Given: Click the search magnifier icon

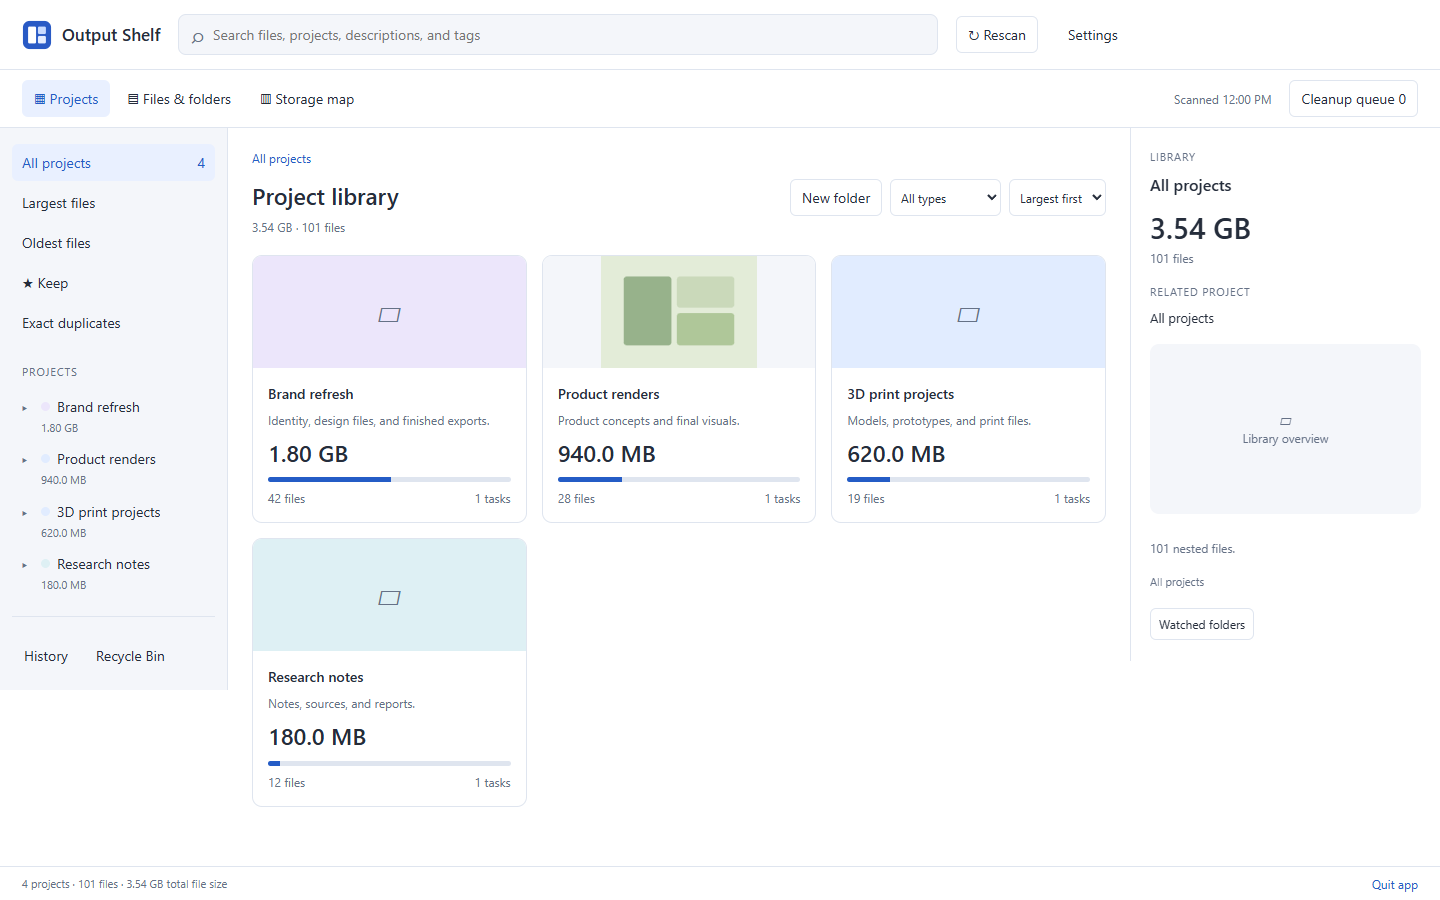Looking at the screenshot, I should click(x=198, y=36).
